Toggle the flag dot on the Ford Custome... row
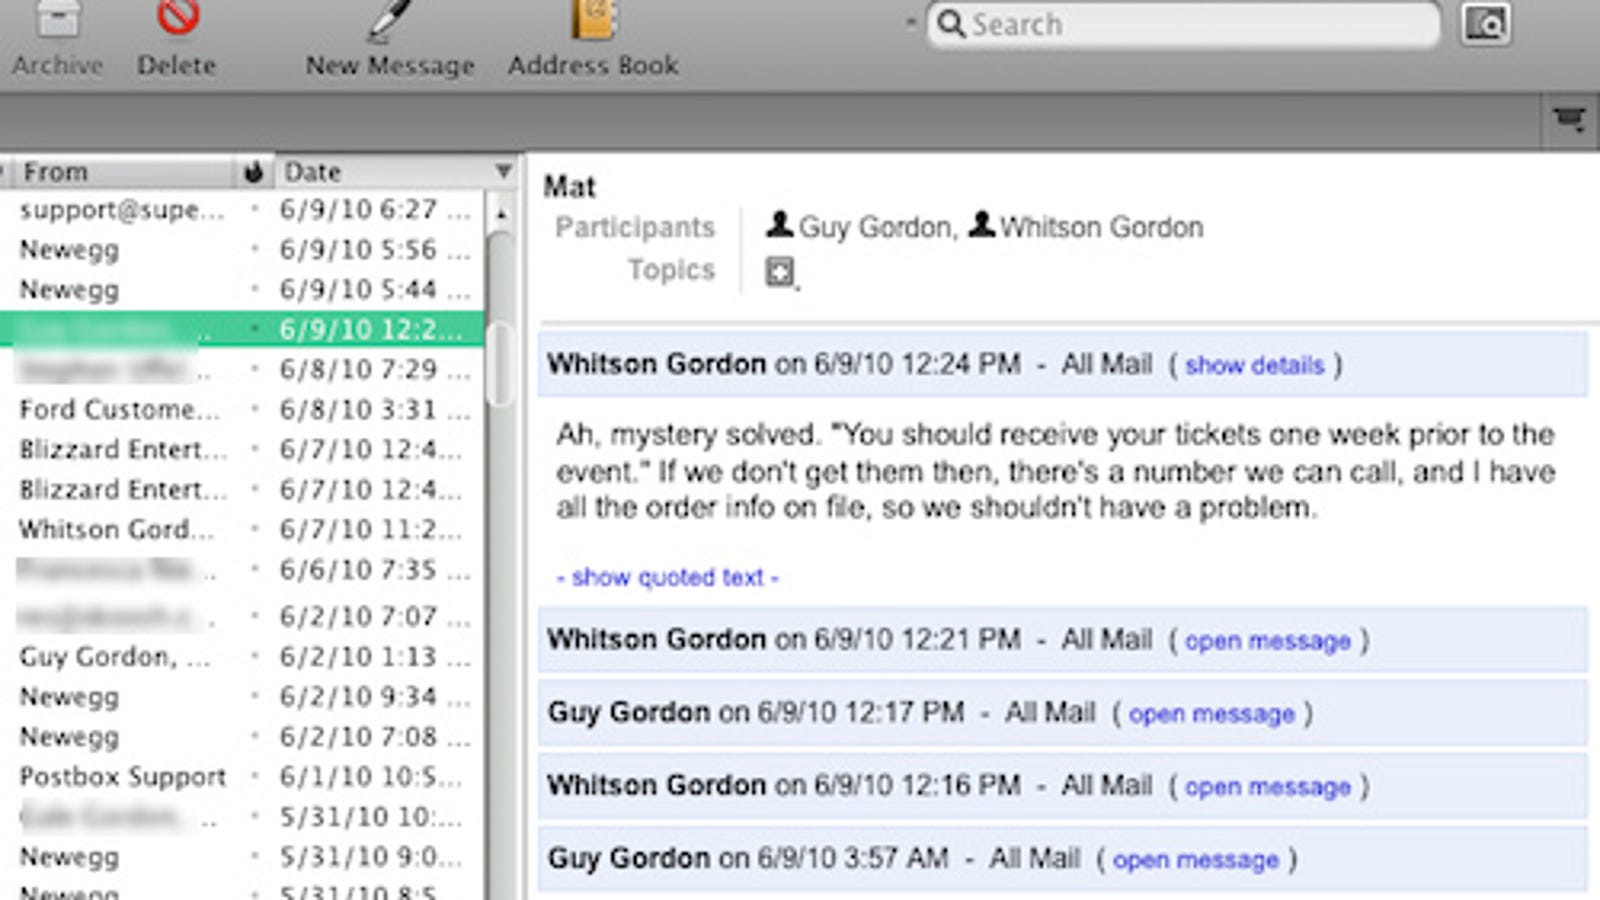 pos(255,409)
